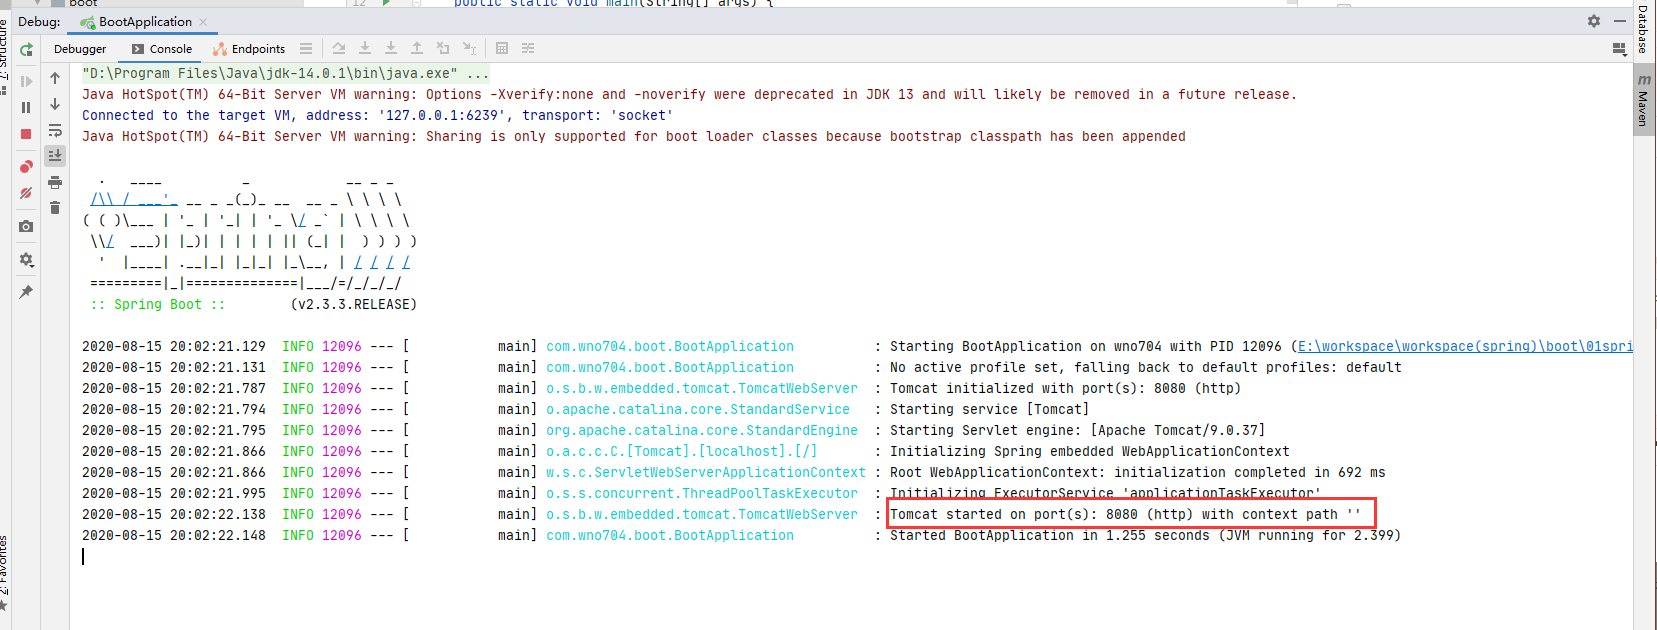The image size is (1657, 630).
Task: Toggle mute breakpoints icon
Action: [x=26, y=193]
